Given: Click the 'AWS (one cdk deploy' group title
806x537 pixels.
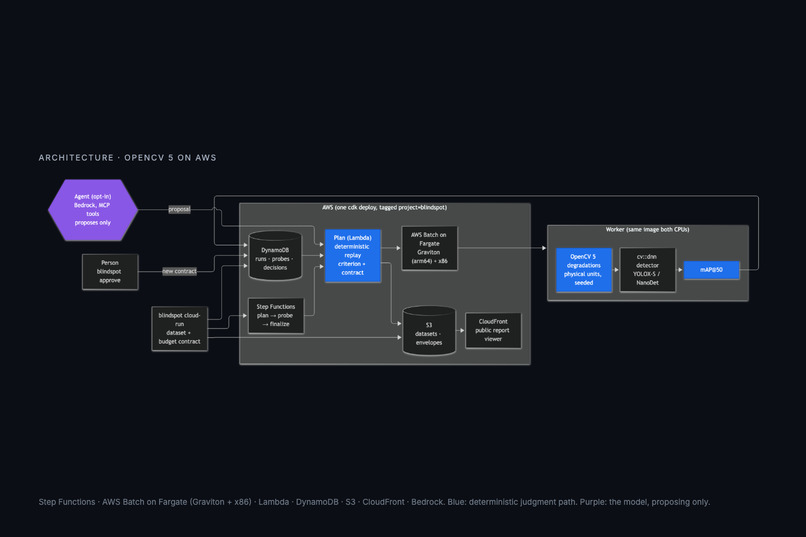Looking at the screenshot, I should [x=384, y=208].
